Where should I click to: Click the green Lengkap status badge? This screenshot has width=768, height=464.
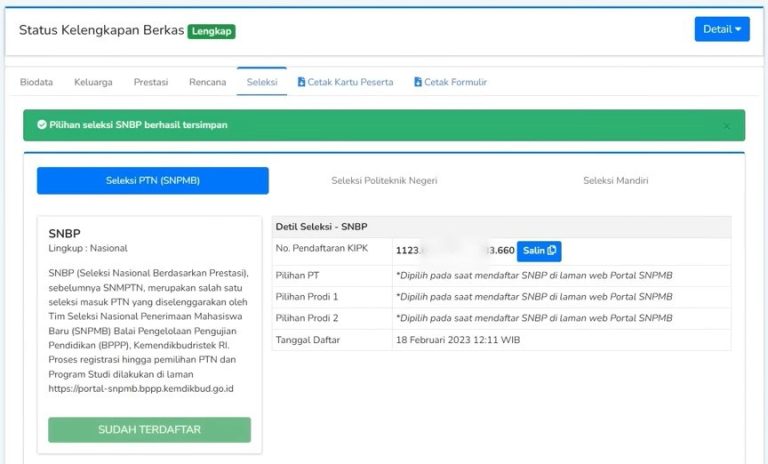pos(212,31)
